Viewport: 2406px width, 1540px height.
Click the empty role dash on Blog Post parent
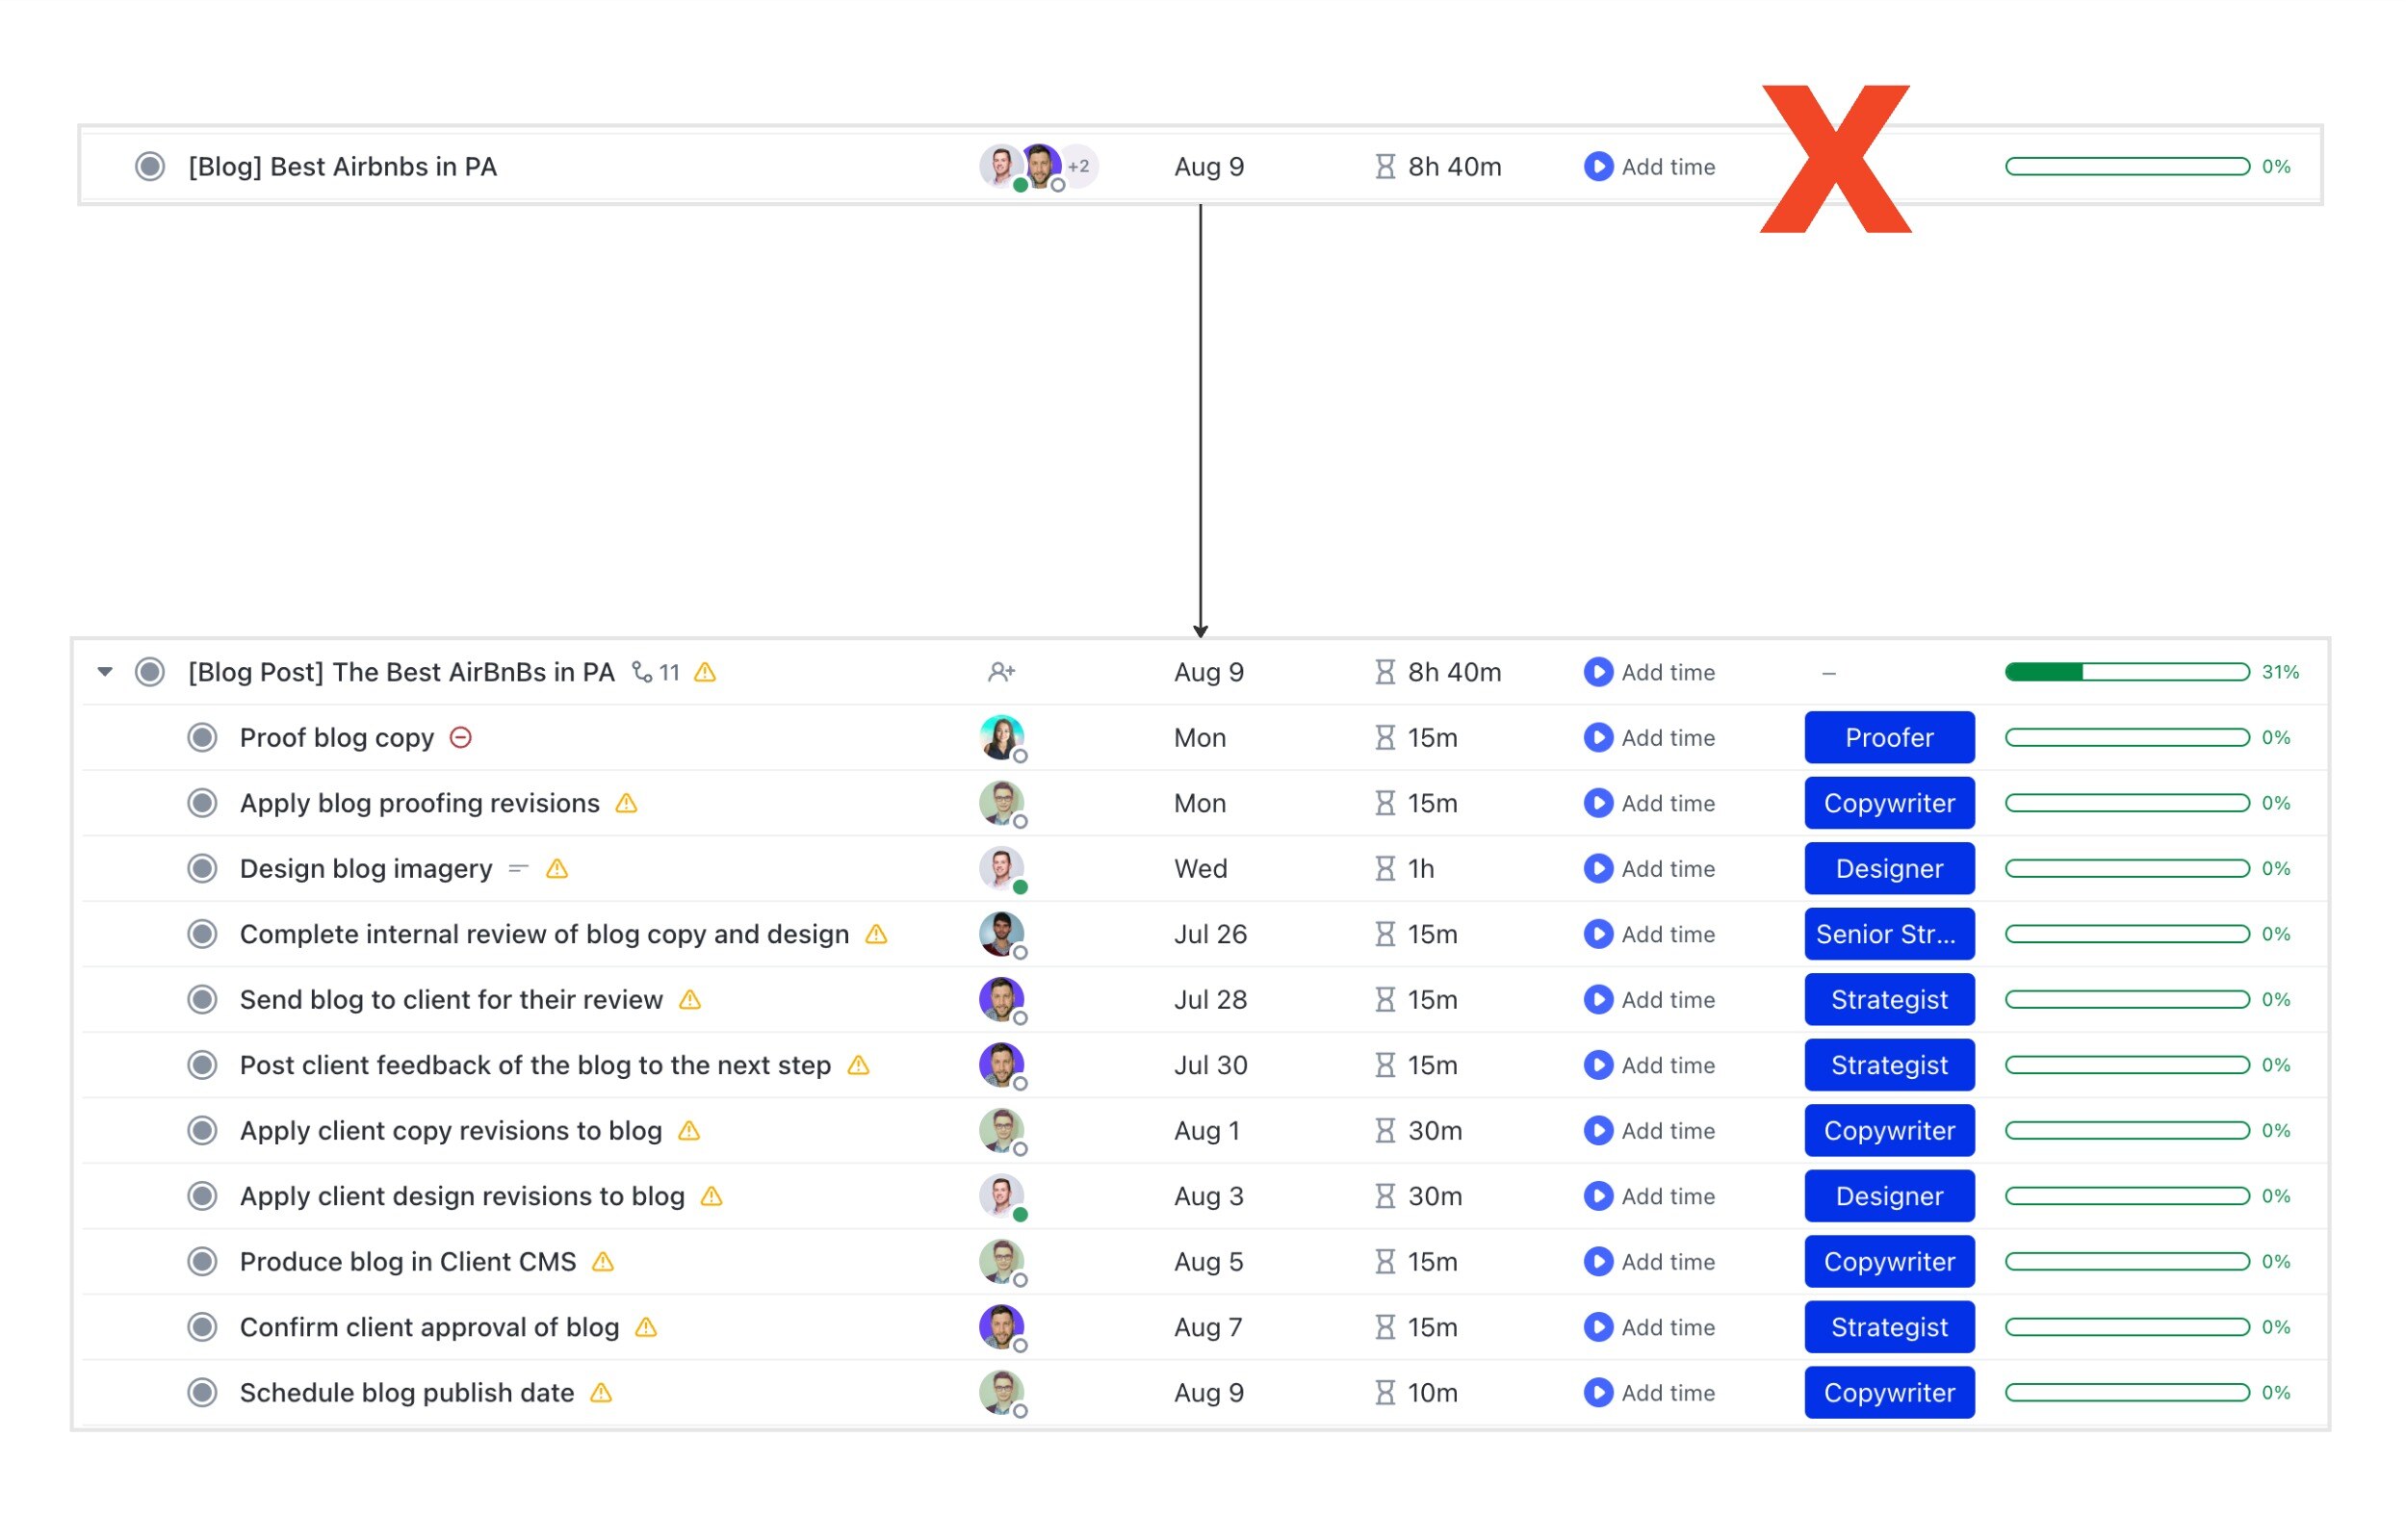(x=1829, y=674)
